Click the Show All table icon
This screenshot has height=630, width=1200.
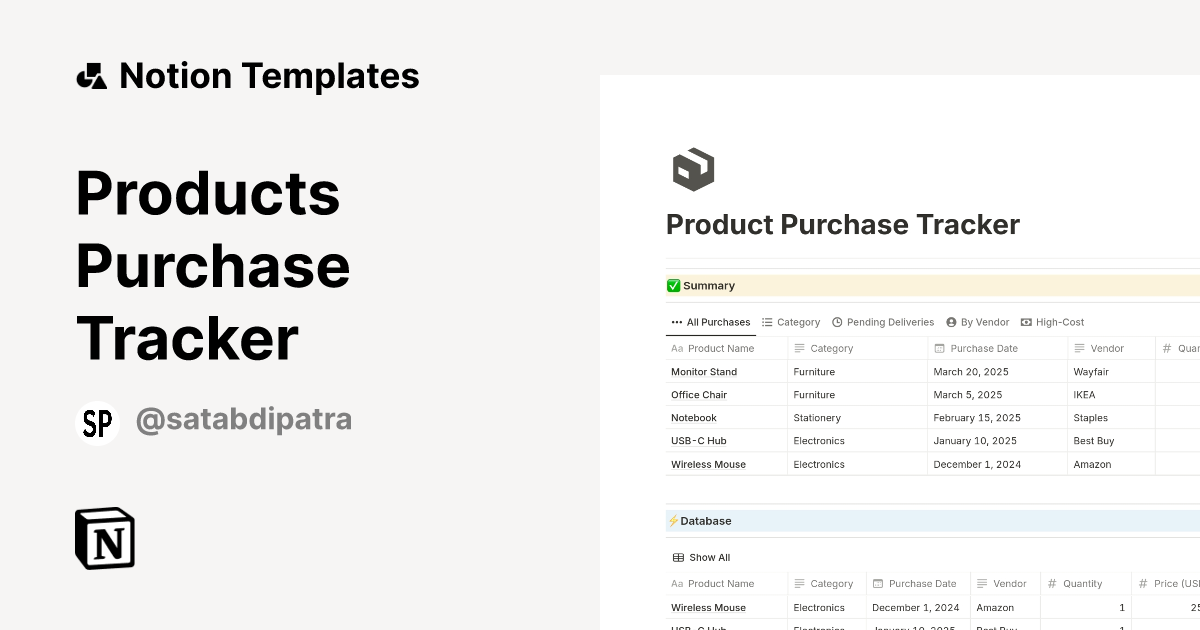680,557
